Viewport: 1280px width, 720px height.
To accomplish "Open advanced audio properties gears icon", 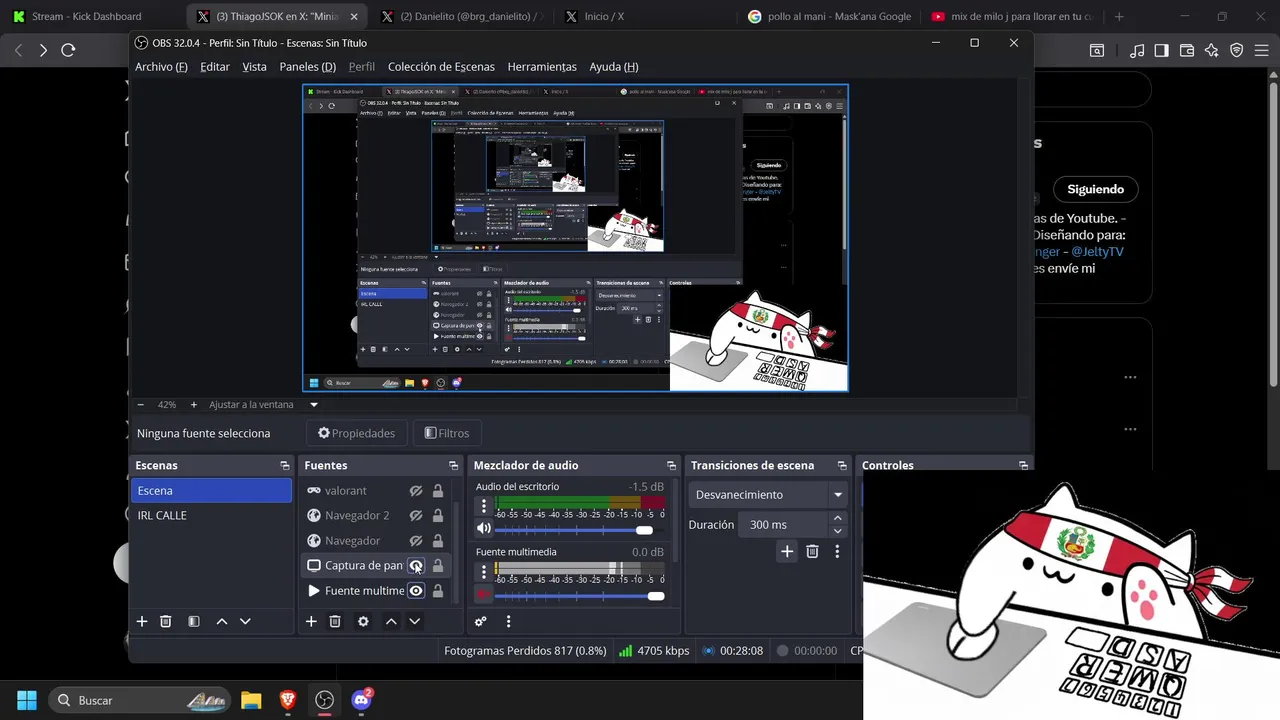I will tap(481, 621).
